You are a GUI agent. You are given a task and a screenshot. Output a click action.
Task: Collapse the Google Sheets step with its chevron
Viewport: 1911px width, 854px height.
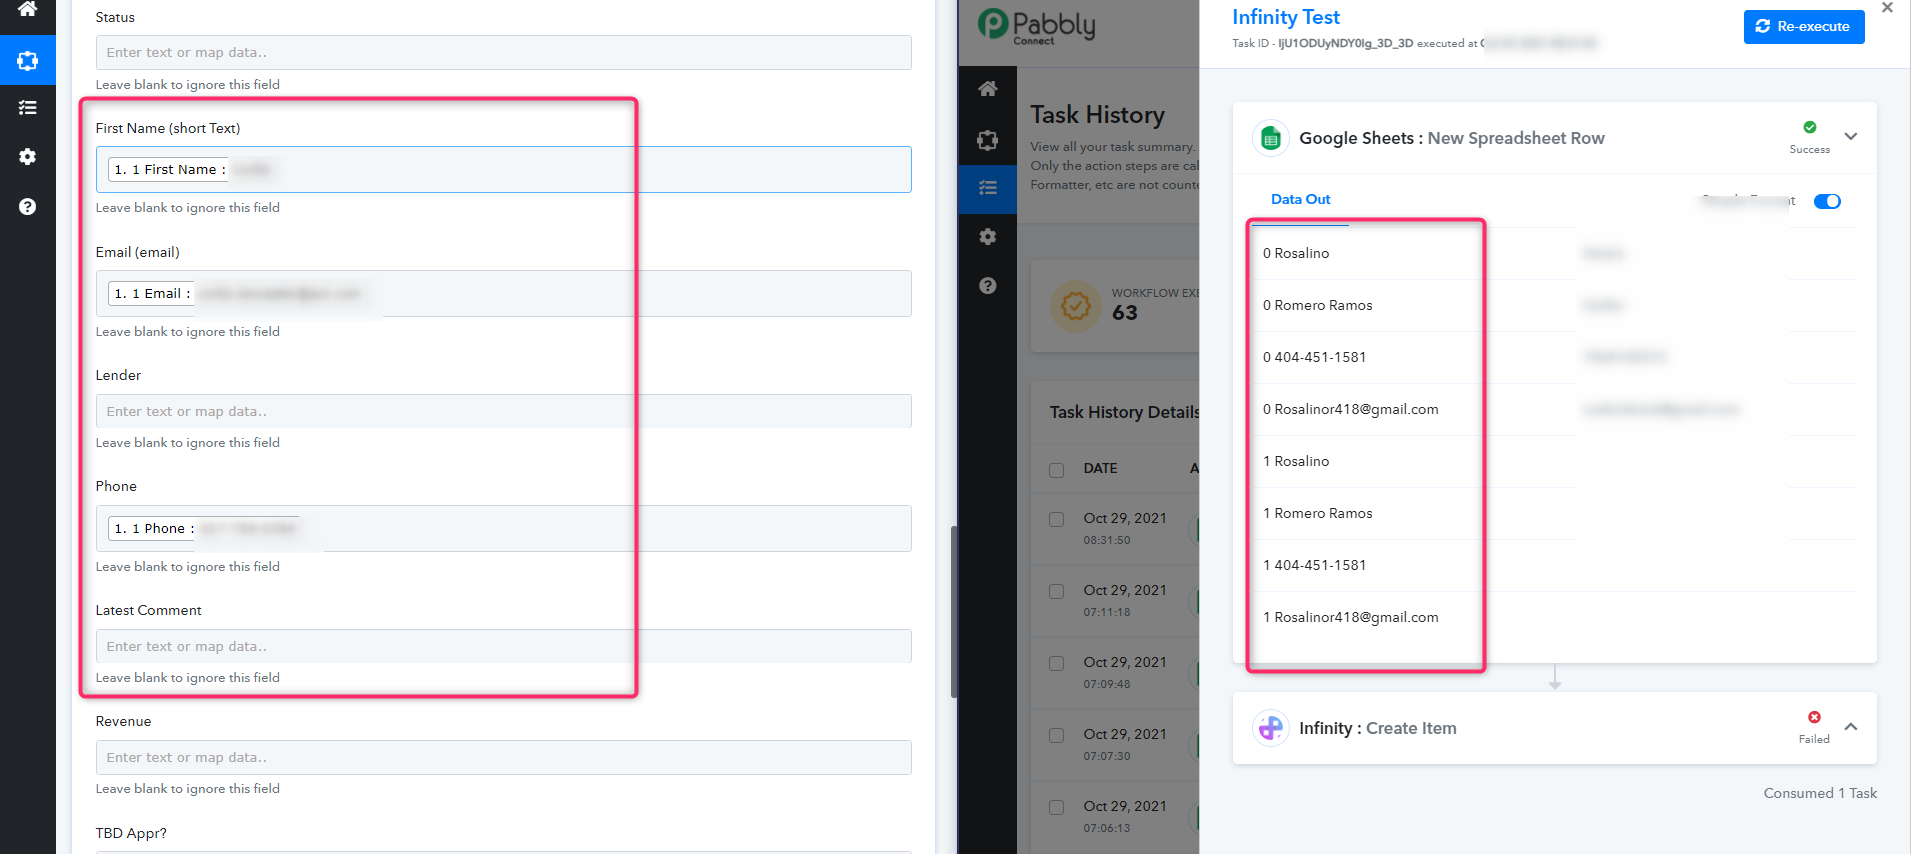(1851, 137)
